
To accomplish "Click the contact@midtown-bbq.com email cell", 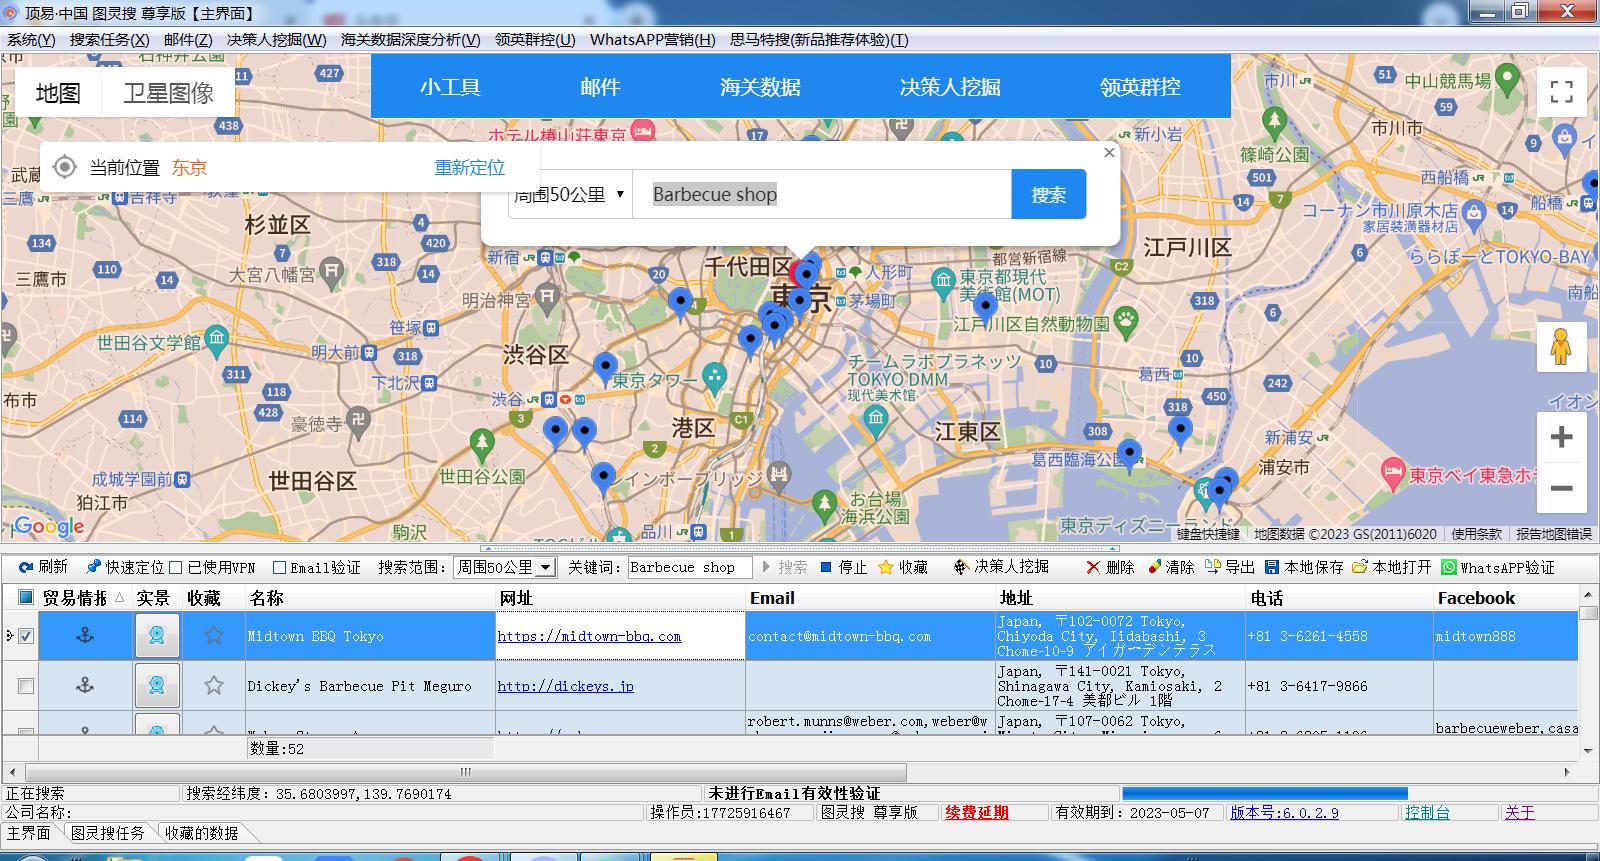I will [x=870, y=636].
